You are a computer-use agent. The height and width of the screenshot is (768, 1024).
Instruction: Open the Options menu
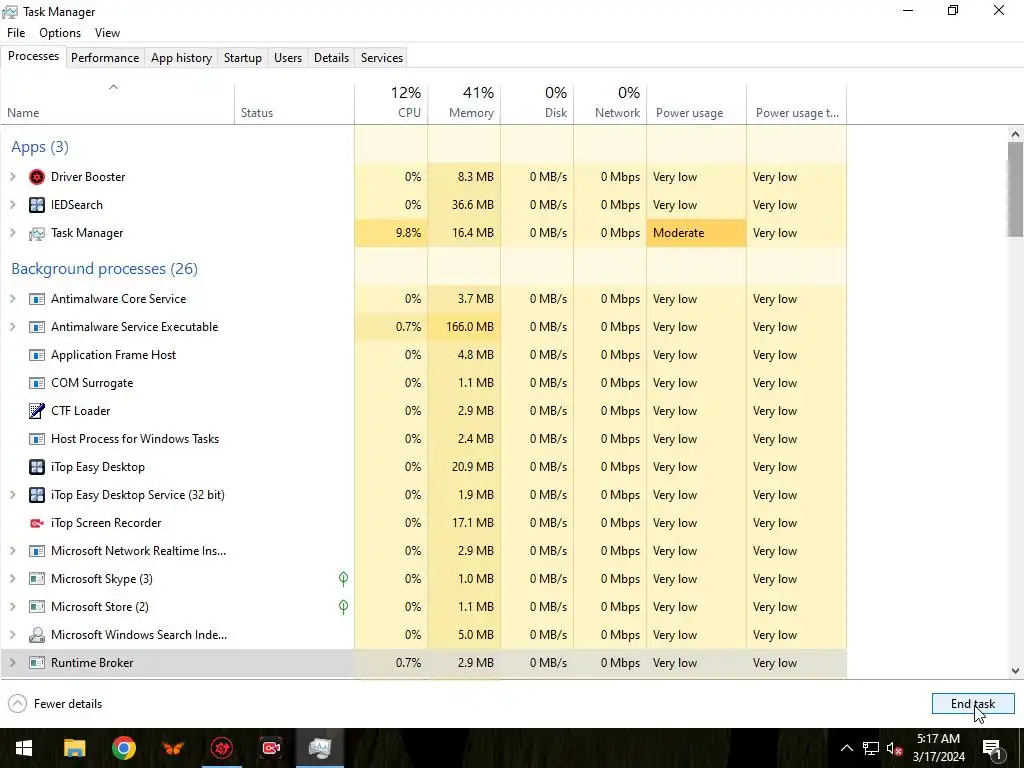point(60,33)
